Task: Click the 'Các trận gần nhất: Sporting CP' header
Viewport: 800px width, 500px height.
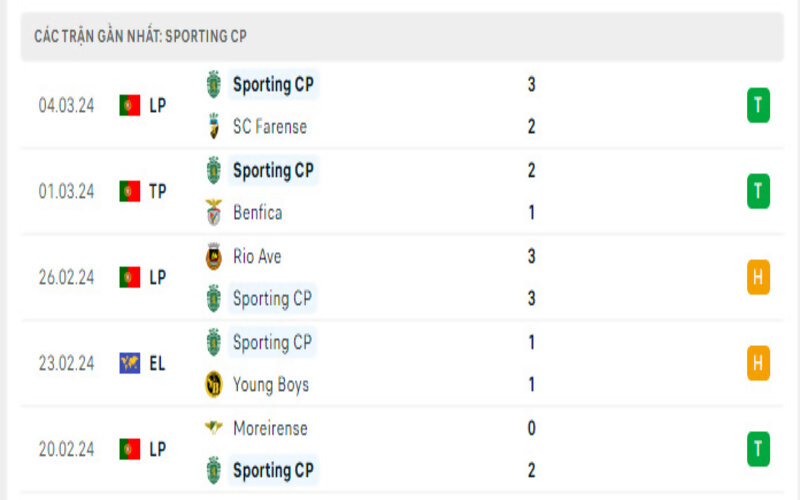Action: 141,36
